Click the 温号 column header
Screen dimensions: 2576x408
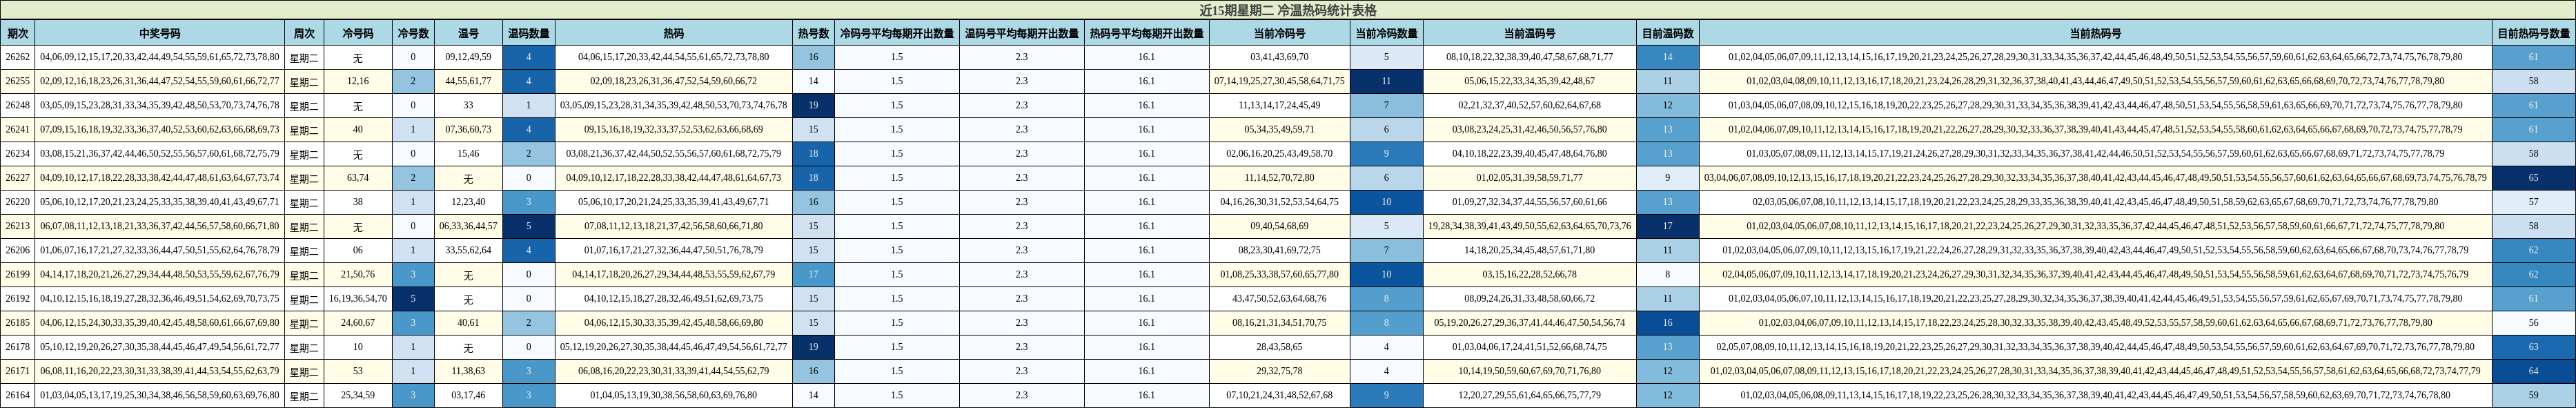tap(468, 33)
